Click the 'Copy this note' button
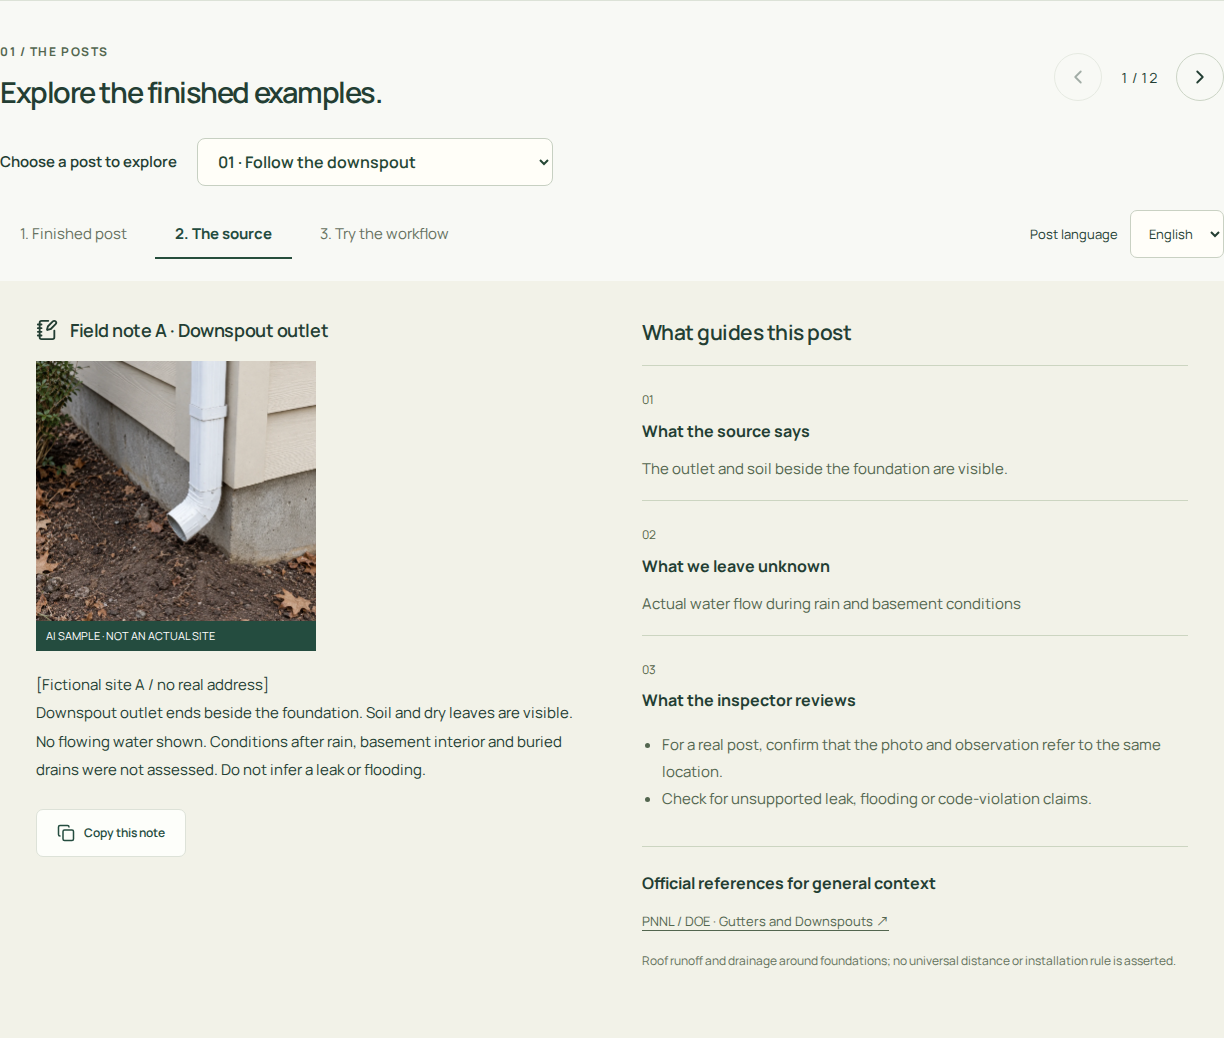Image resolution: width=1224 pixels, height=1038 pixels. (111, 833)
